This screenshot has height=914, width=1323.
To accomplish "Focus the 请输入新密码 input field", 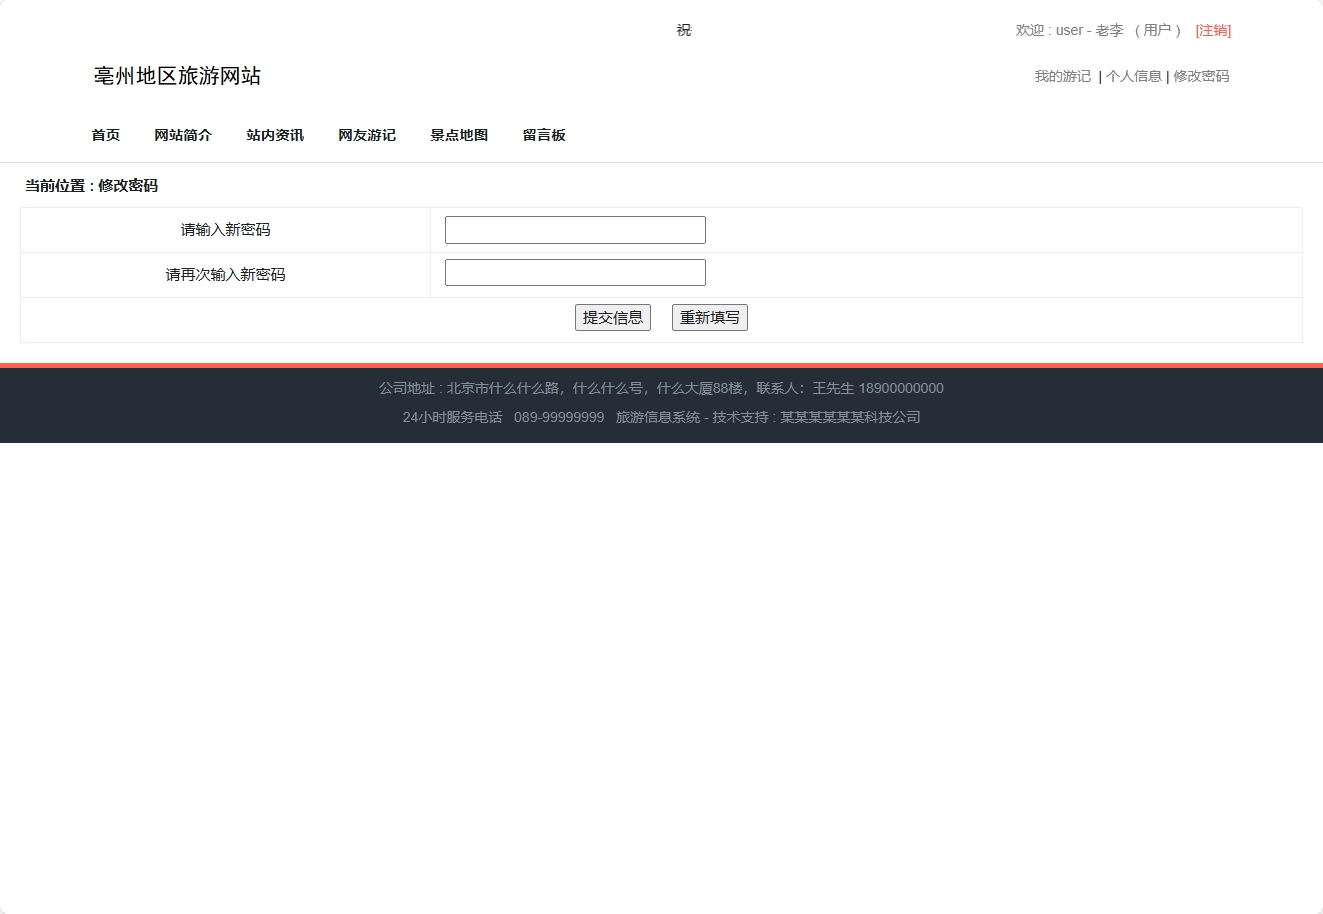I will (575, 230).
